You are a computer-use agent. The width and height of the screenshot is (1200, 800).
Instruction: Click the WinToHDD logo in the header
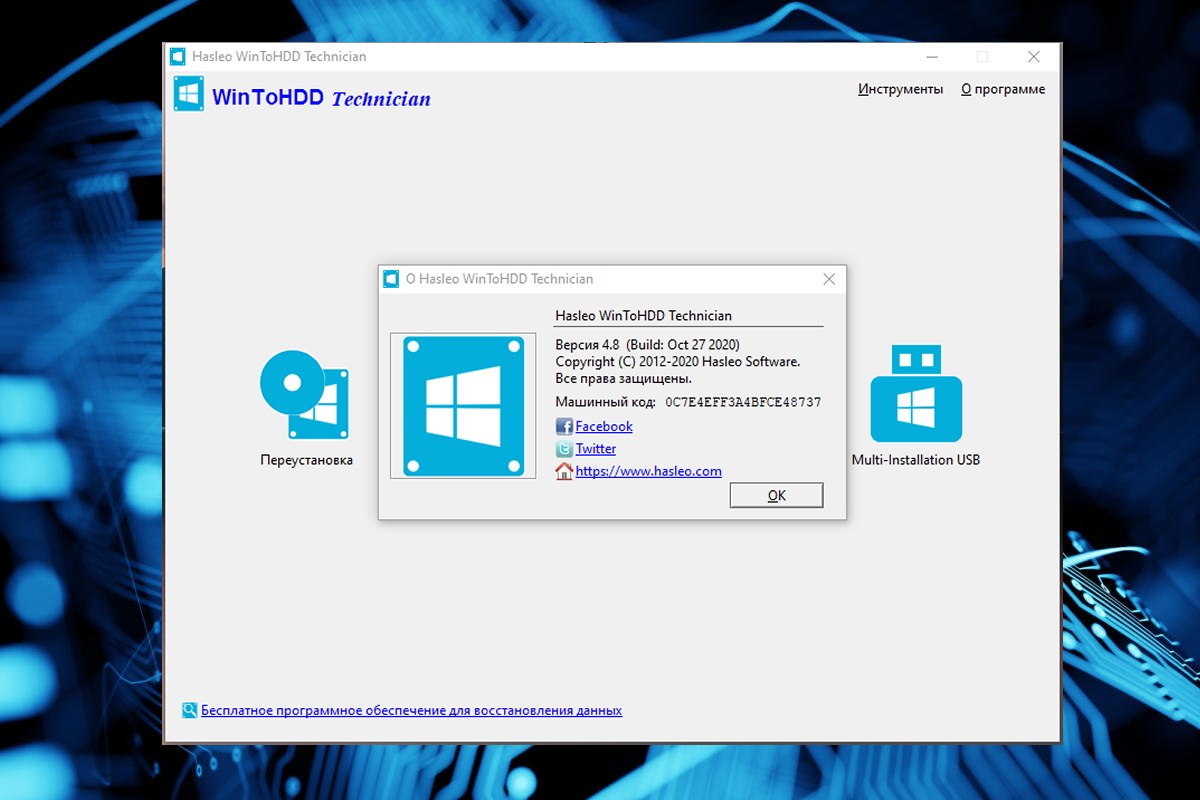[x=188, y=94]
